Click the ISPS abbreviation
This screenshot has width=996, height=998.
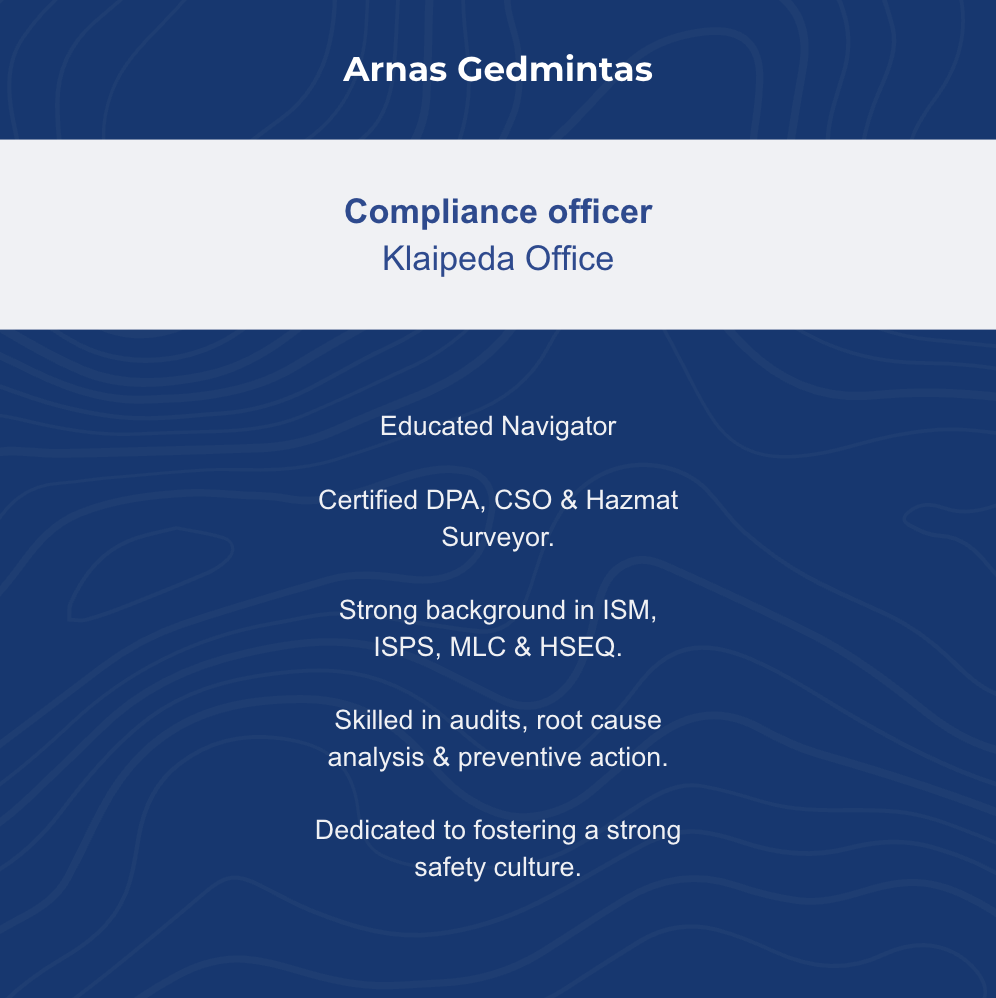point(406,647)
